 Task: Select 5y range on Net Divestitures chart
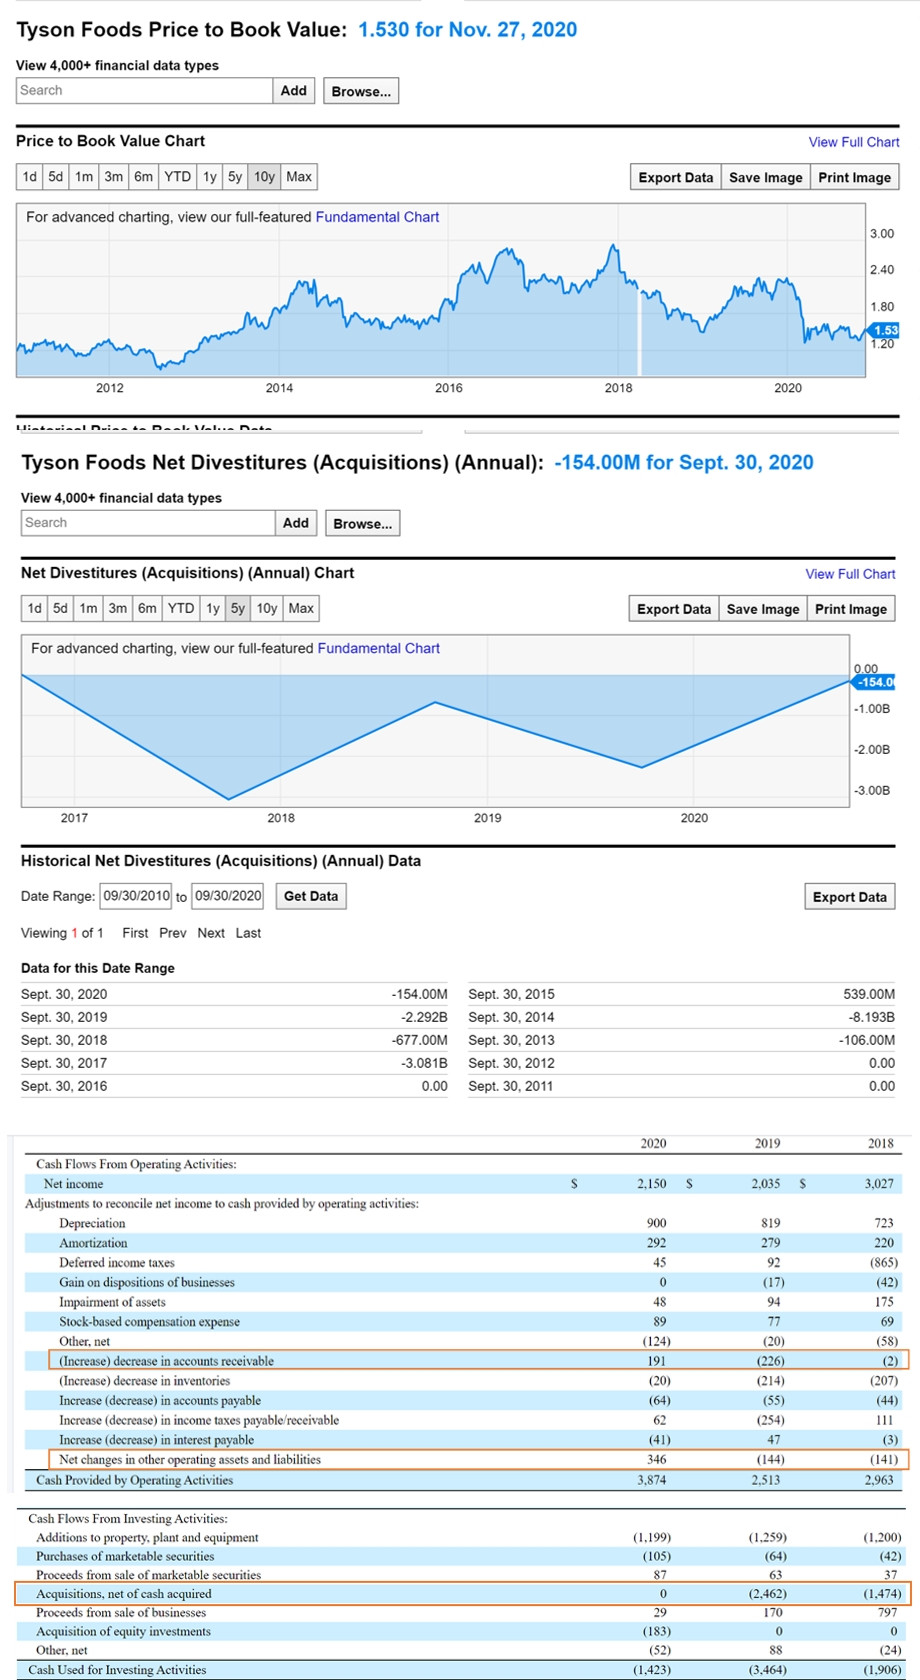237,608
